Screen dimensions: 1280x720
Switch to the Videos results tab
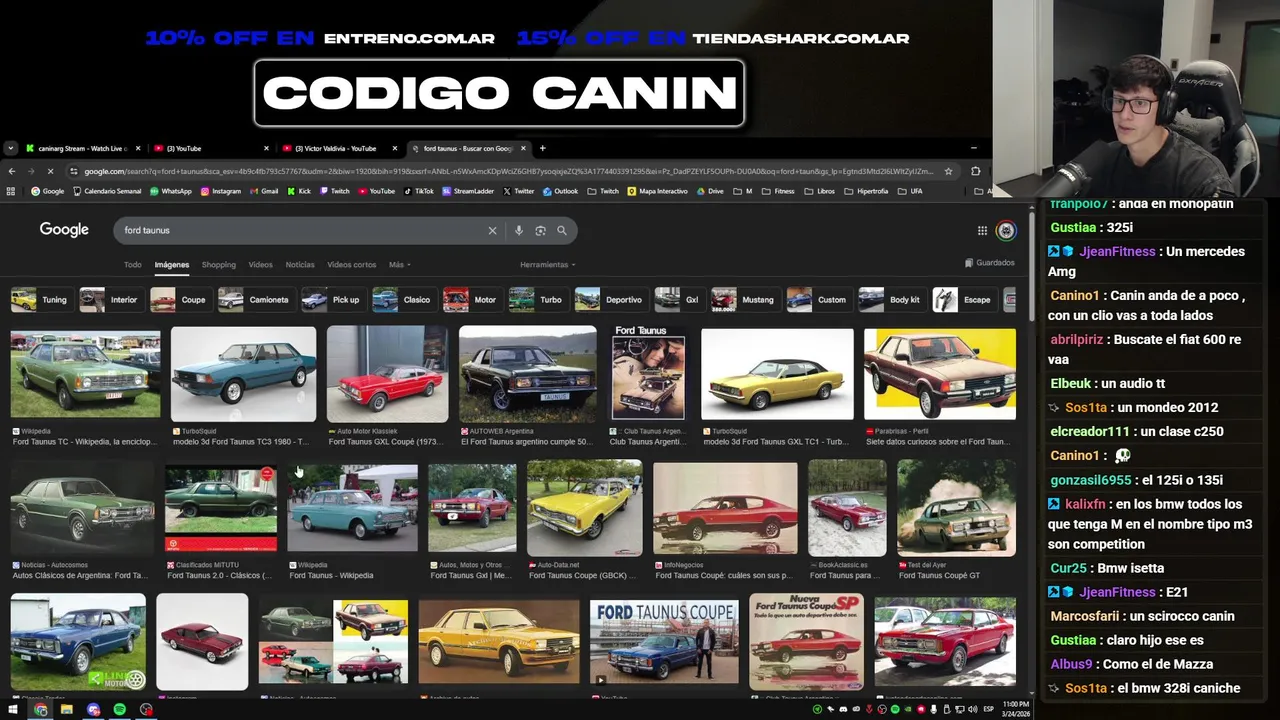260,265
